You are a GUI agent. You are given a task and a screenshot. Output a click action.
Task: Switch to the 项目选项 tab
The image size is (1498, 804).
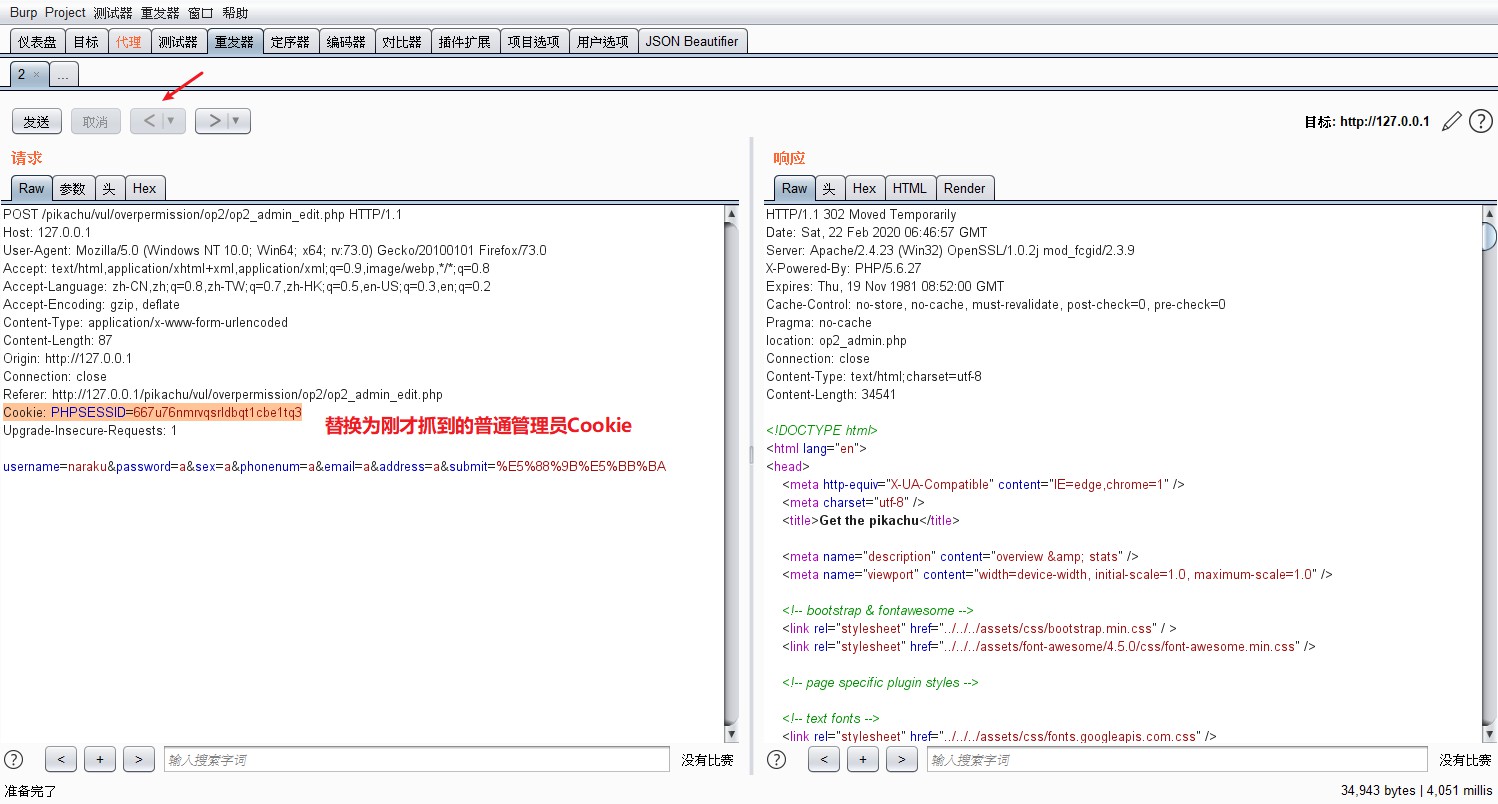tap(534, 41)
